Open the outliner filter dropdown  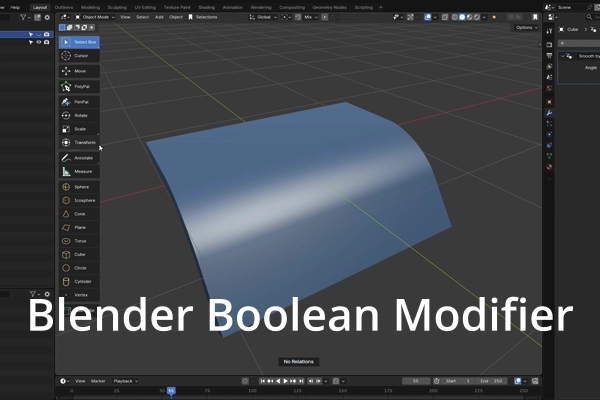coord(25,17)
